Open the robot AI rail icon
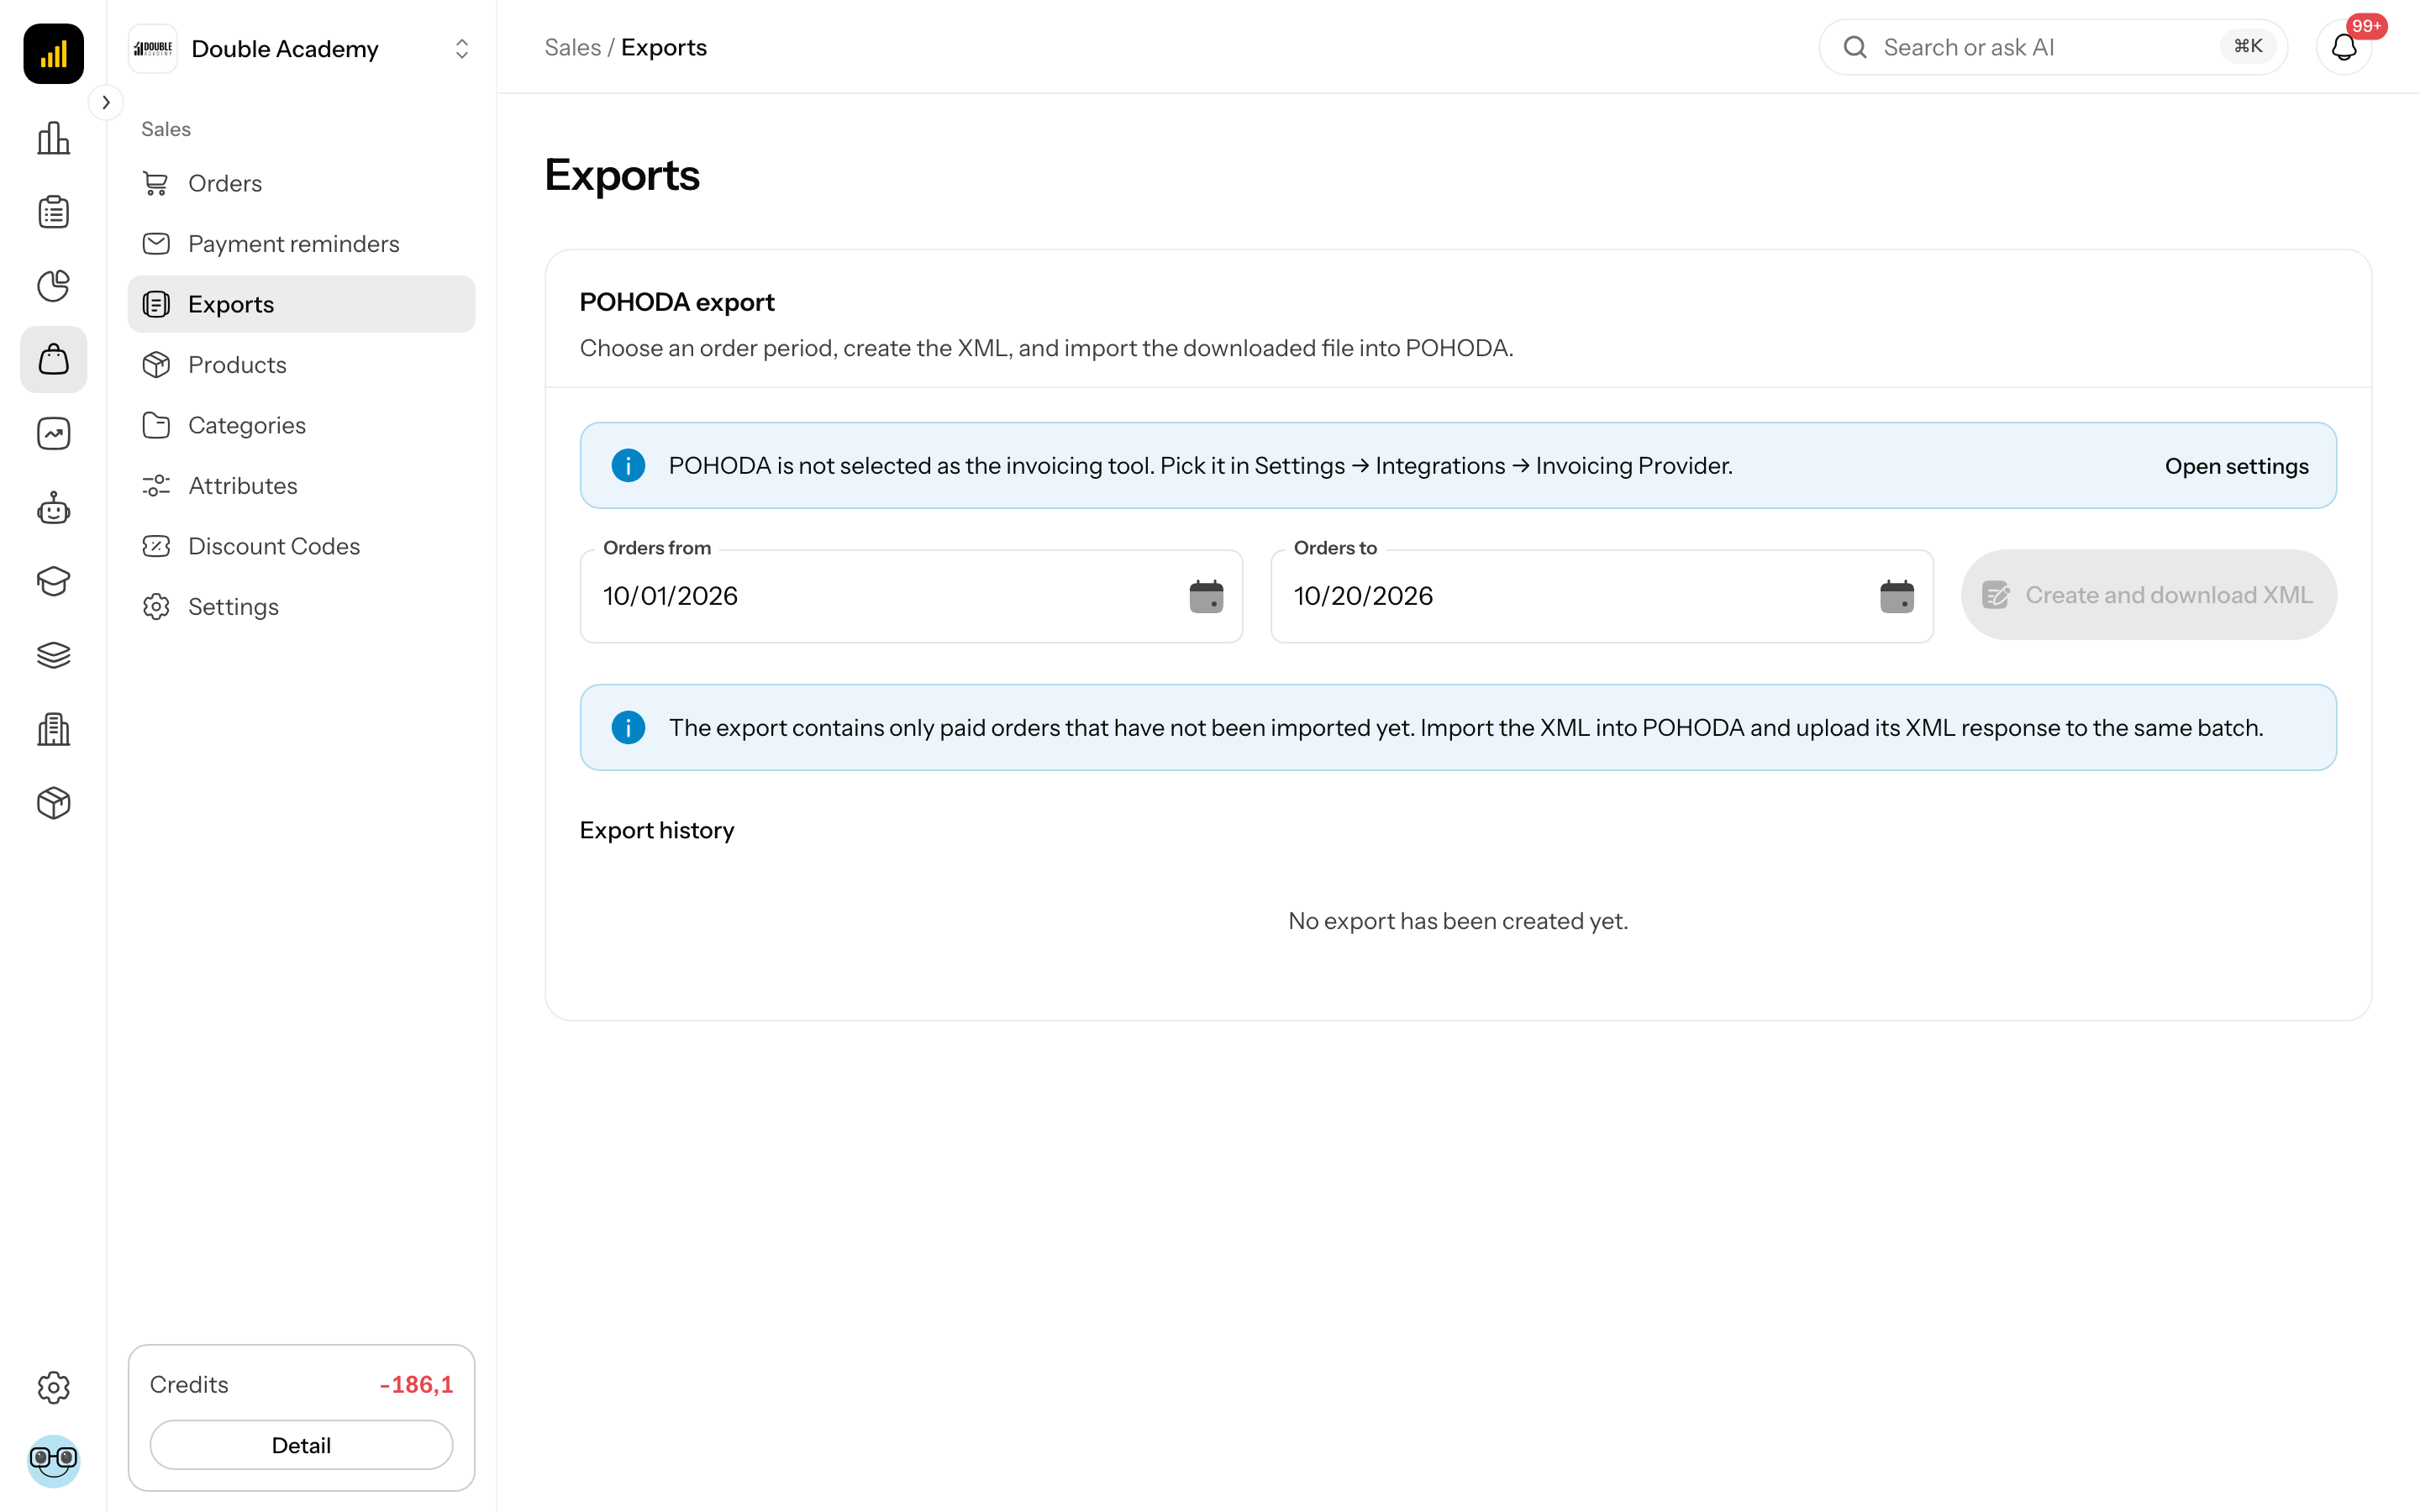This screenshot has height=1512, width=2420. [53, 508]
